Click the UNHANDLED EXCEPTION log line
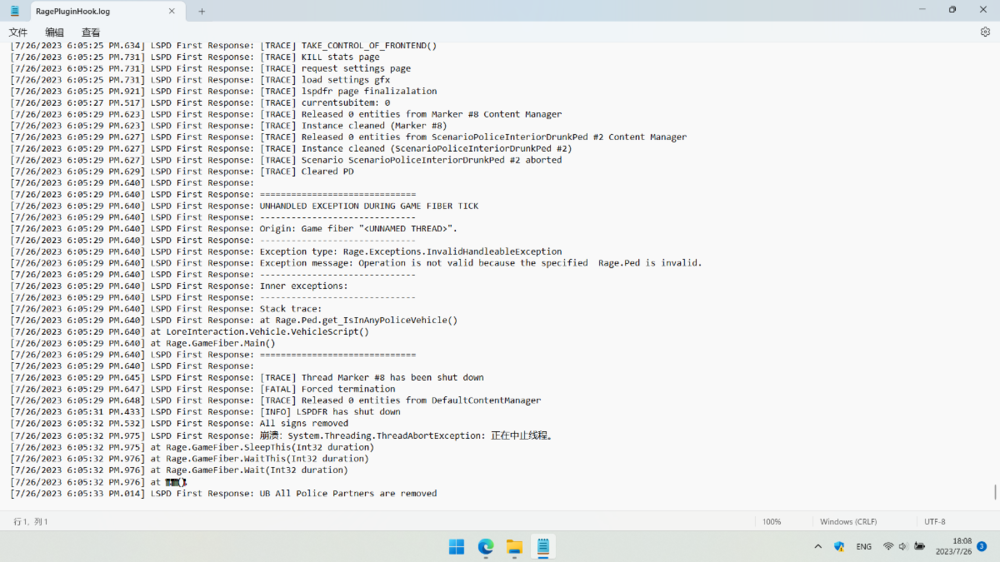Viewport: 1000px width, 562px height. 368,206
